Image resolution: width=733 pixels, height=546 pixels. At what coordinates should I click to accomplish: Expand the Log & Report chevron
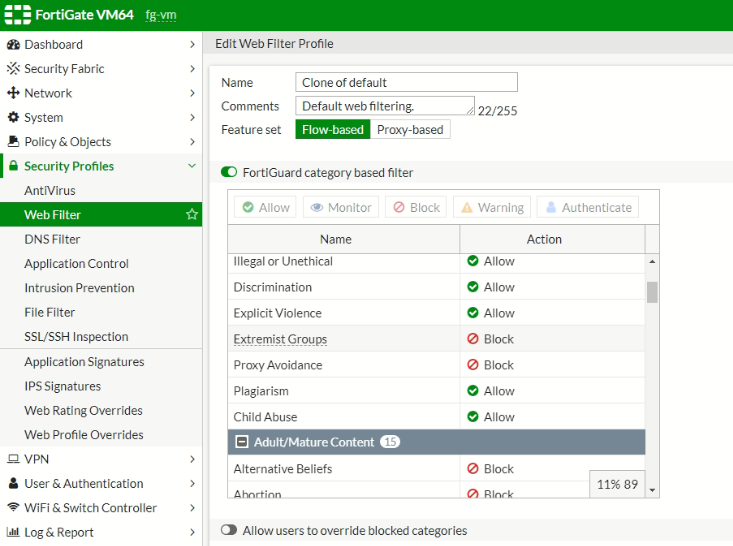point(192,532)
